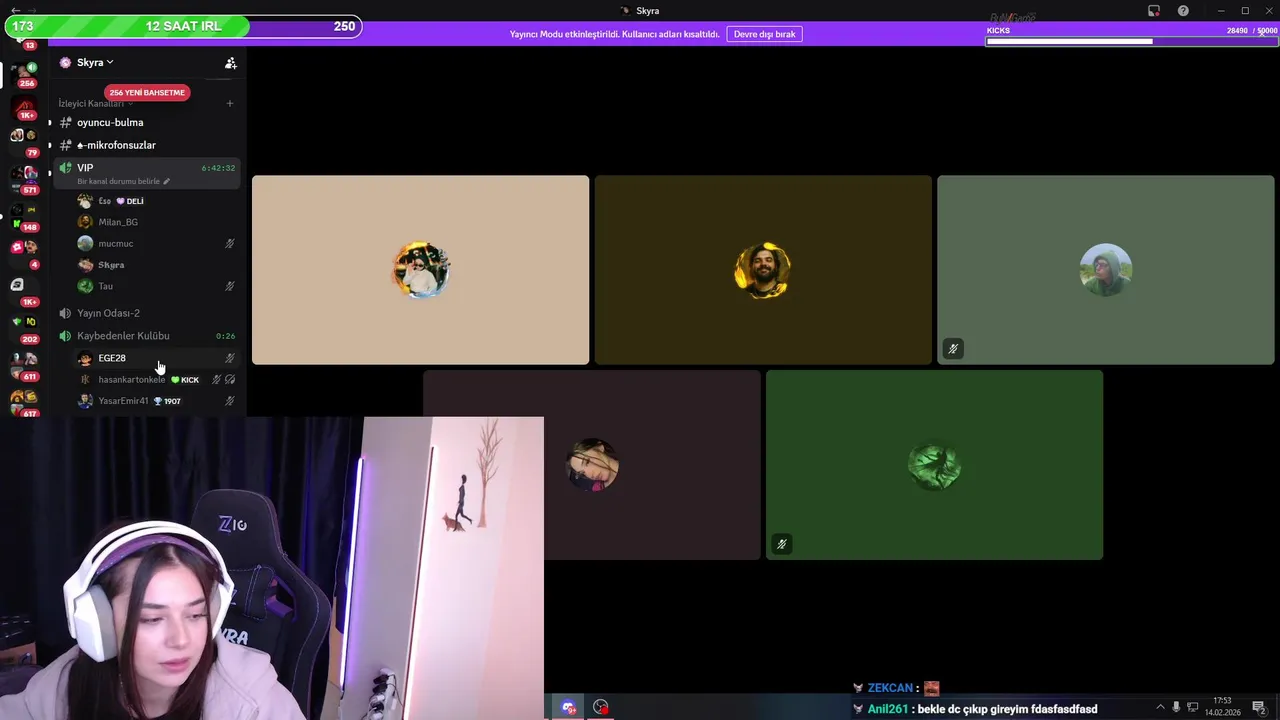Click the Discord icon in the taskbar
This screenshot has height=720, width=1280.
coord(569,707)
